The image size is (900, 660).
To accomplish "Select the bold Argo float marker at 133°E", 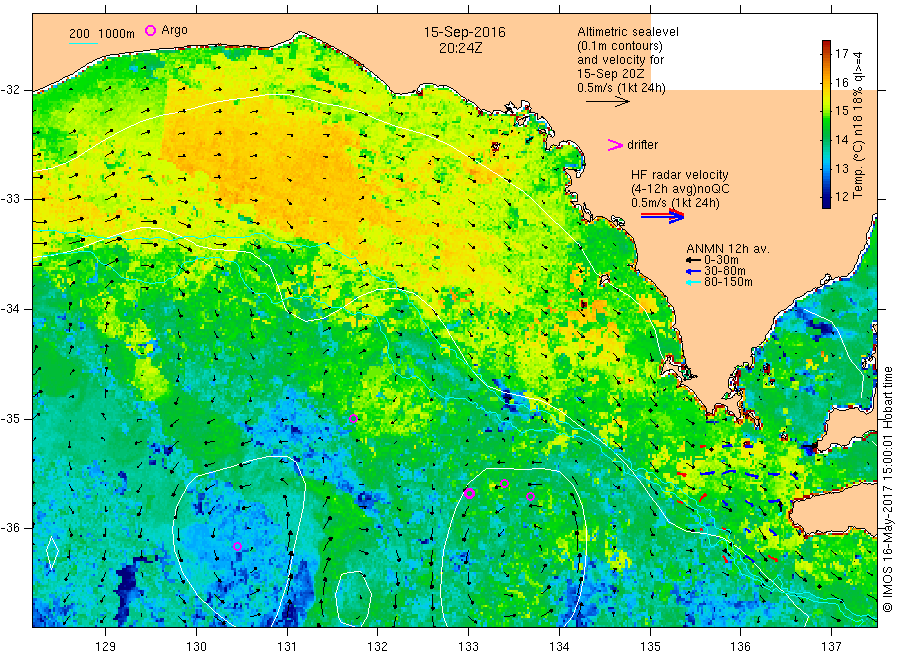I will pos(469,494).
